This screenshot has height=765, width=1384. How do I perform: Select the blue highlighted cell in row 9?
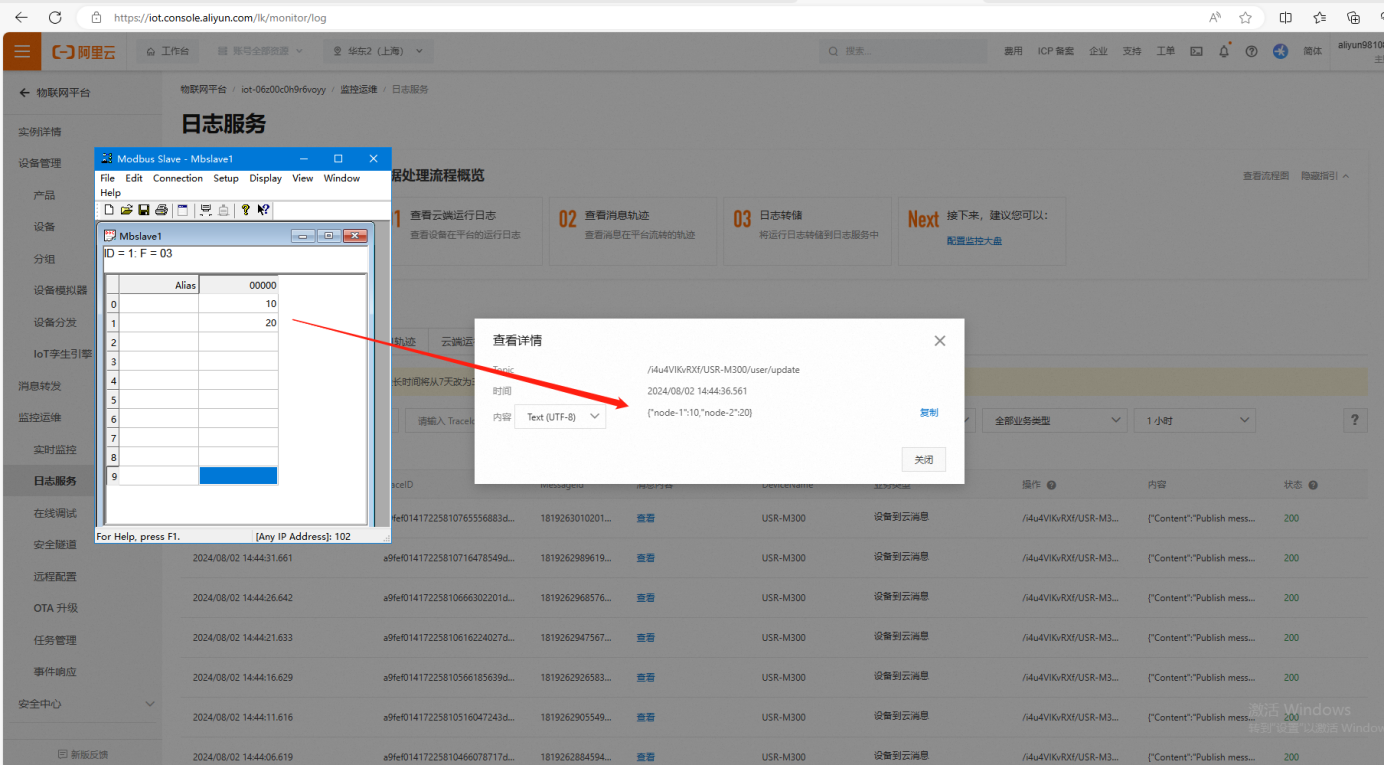point(238,476)
